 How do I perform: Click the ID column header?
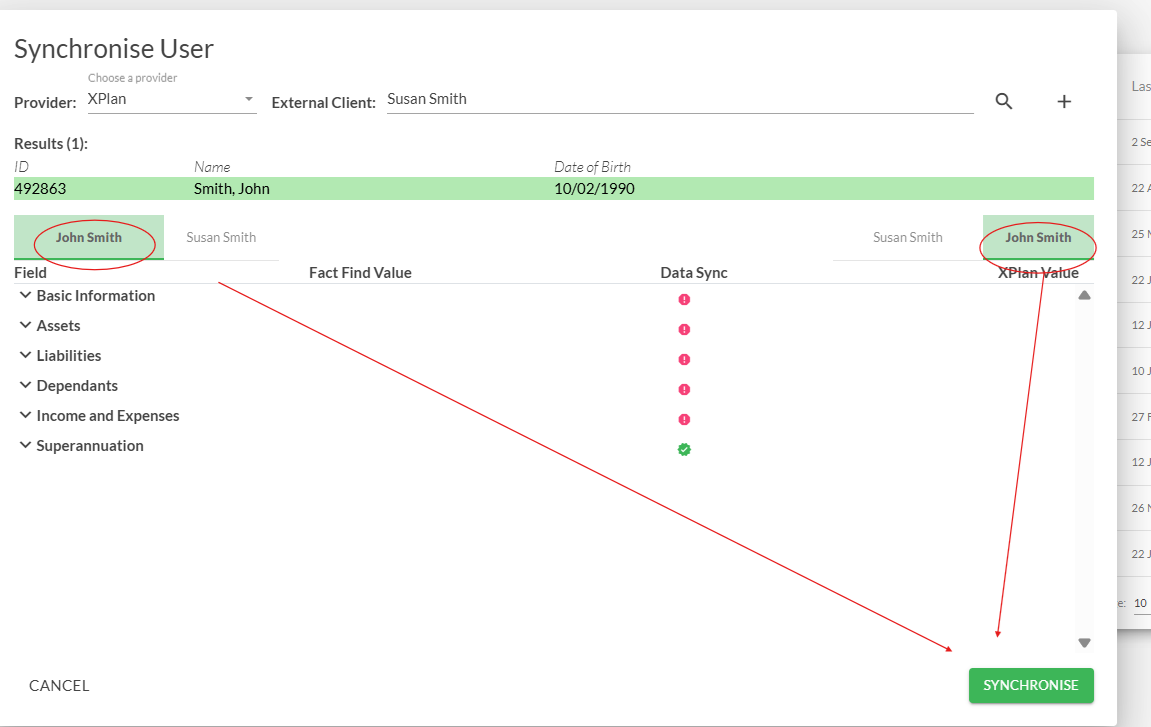(21, 167)
